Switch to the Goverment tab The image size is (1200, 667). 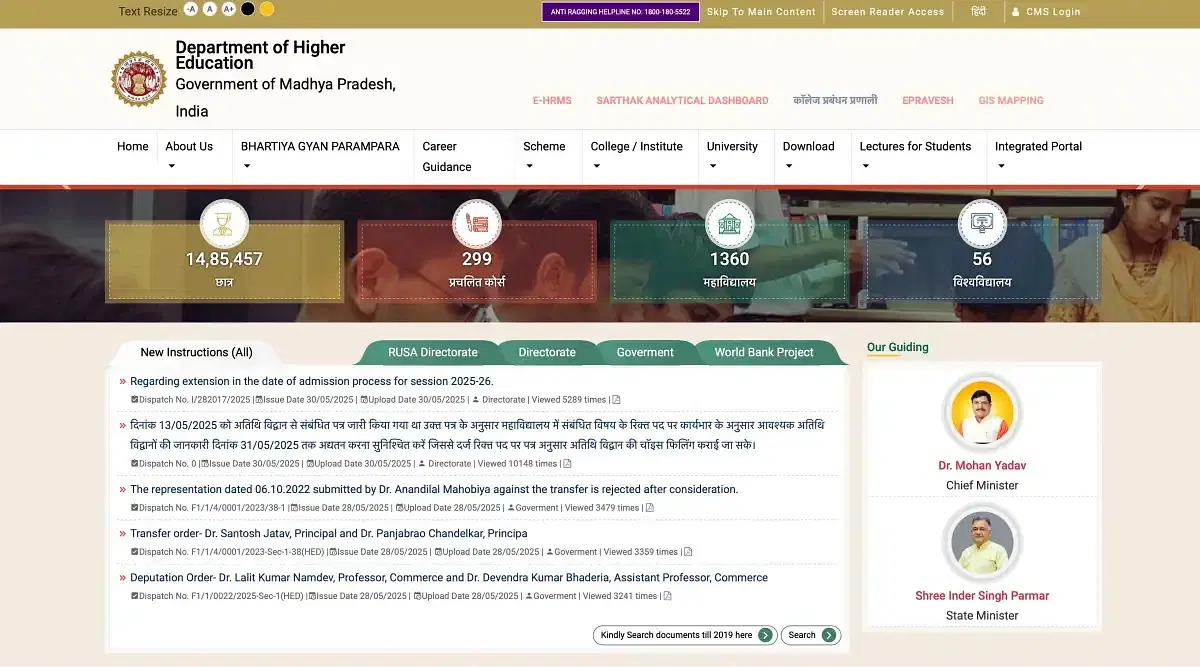coord(645,352)
